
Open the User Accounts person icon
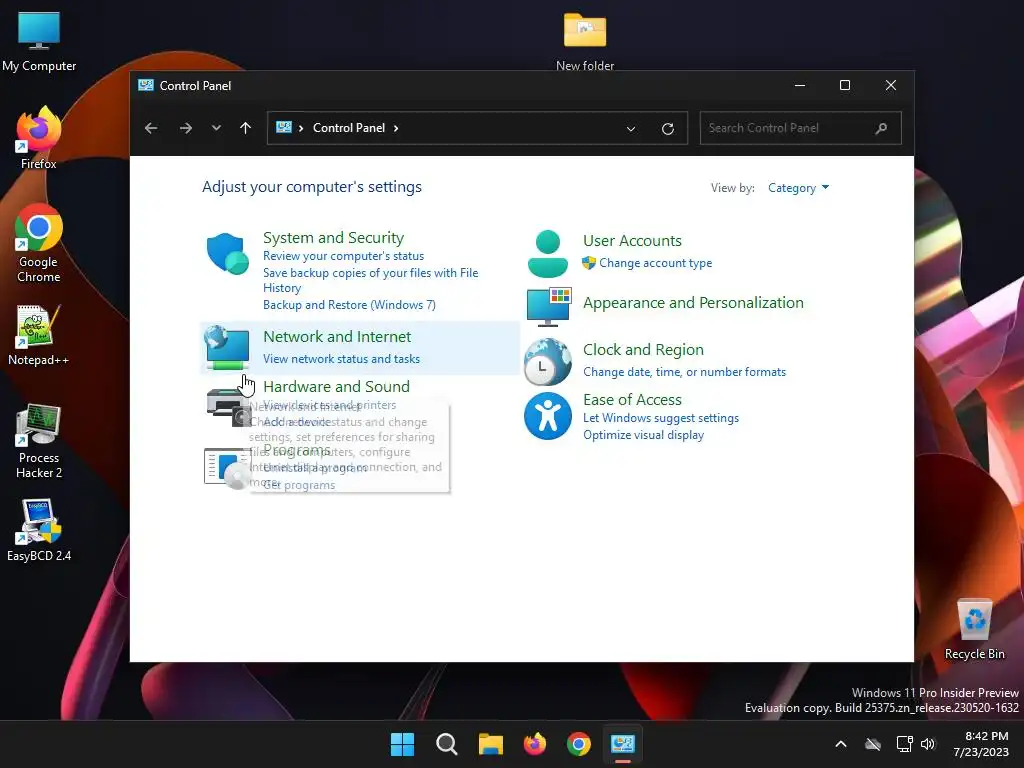547,253
